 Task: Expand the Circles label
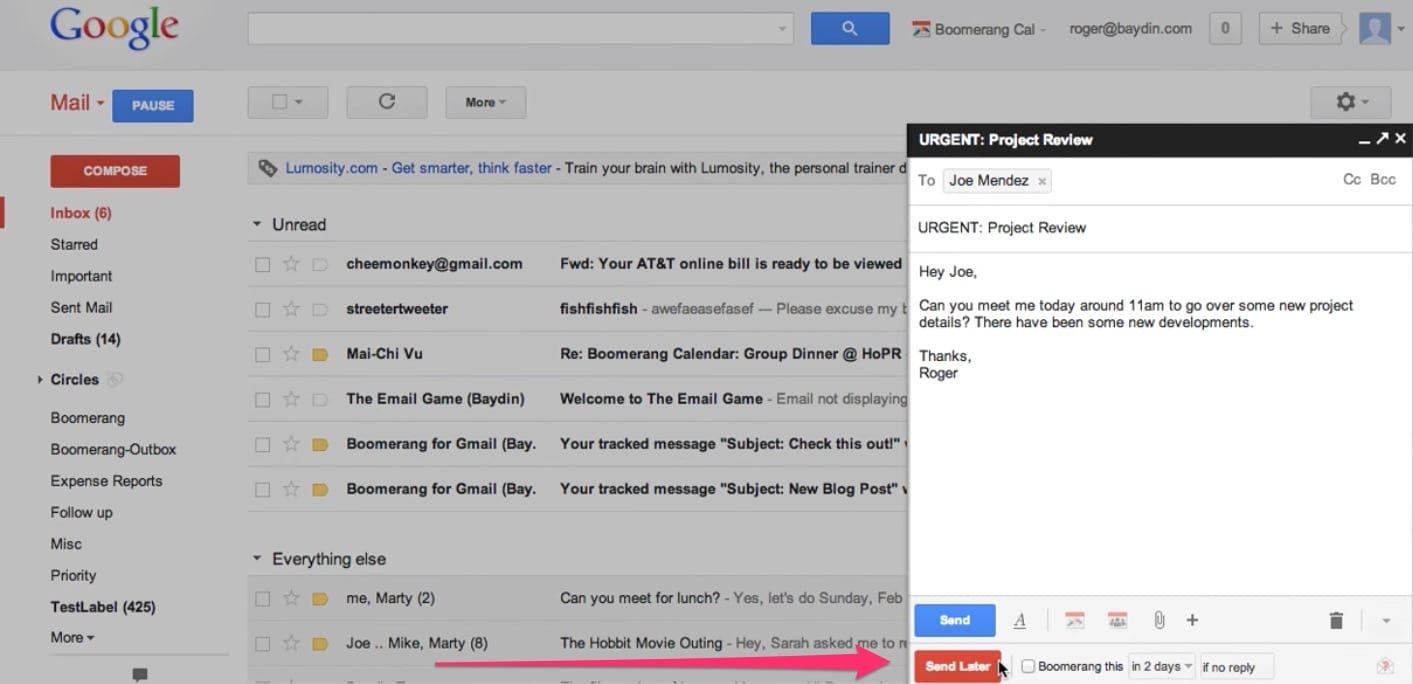tap(40, 380)
